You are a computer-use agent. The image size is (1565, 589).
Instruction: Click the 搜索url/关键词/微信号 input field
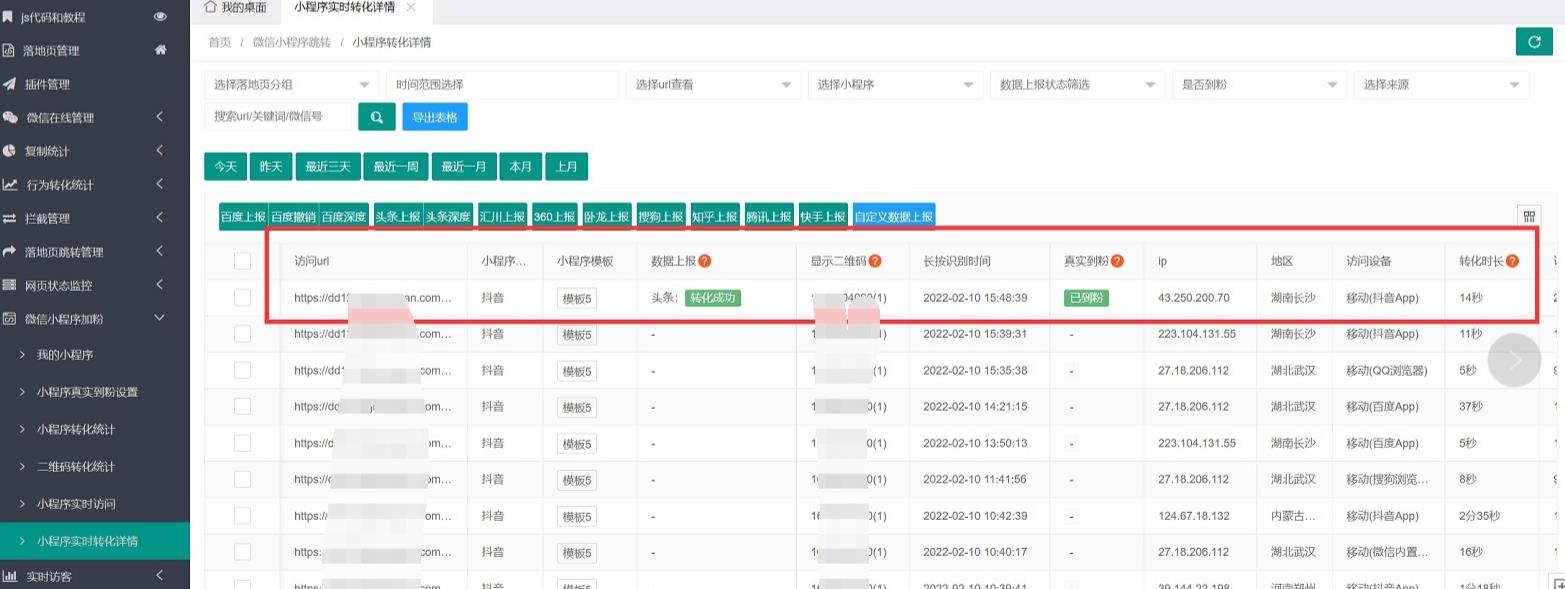278,117
